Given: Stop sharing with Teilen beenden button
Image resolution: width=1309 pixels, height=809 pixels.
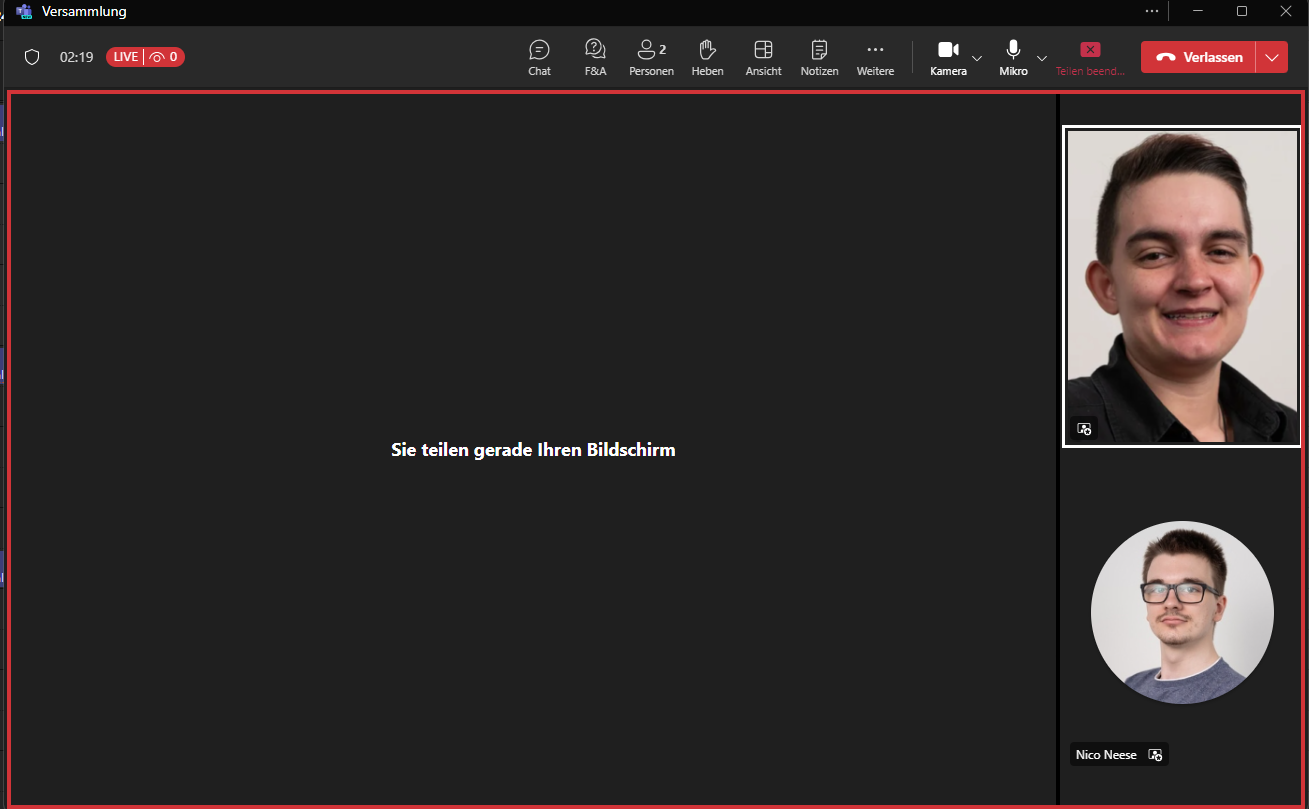Looking at the screenshot, I should [x=1090, y=57].
